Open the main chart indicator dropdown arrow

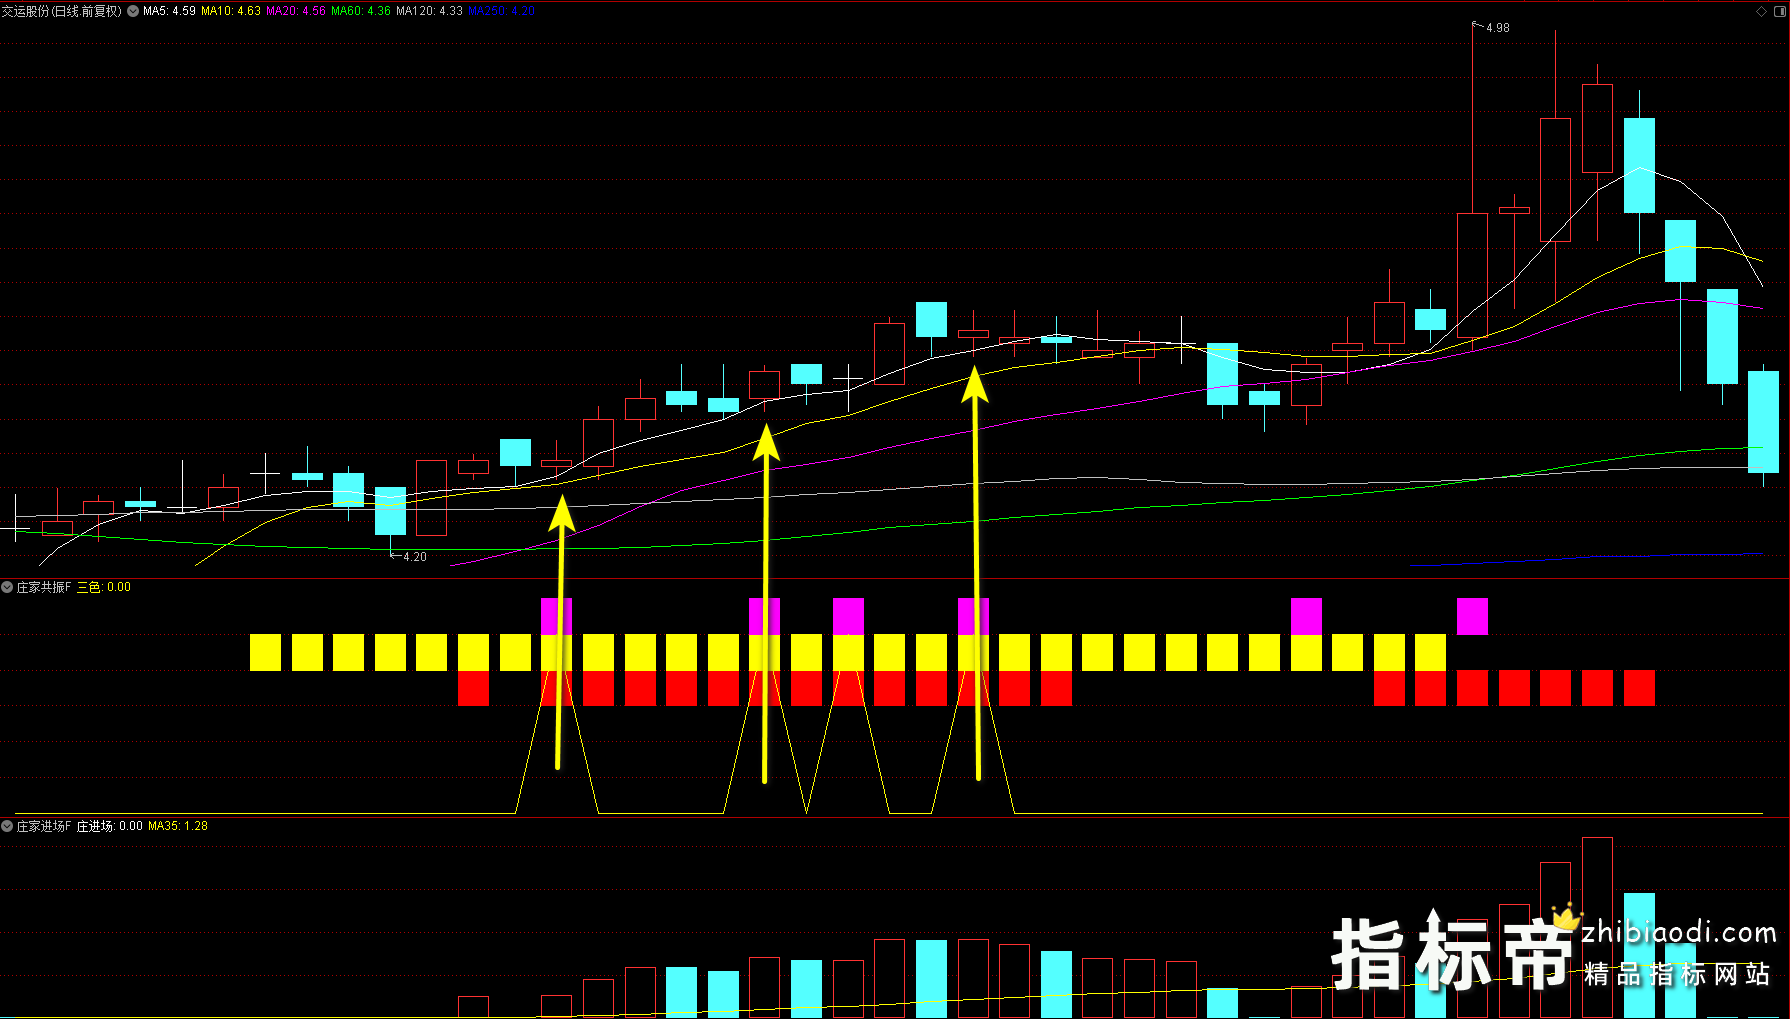click(133, 11)
